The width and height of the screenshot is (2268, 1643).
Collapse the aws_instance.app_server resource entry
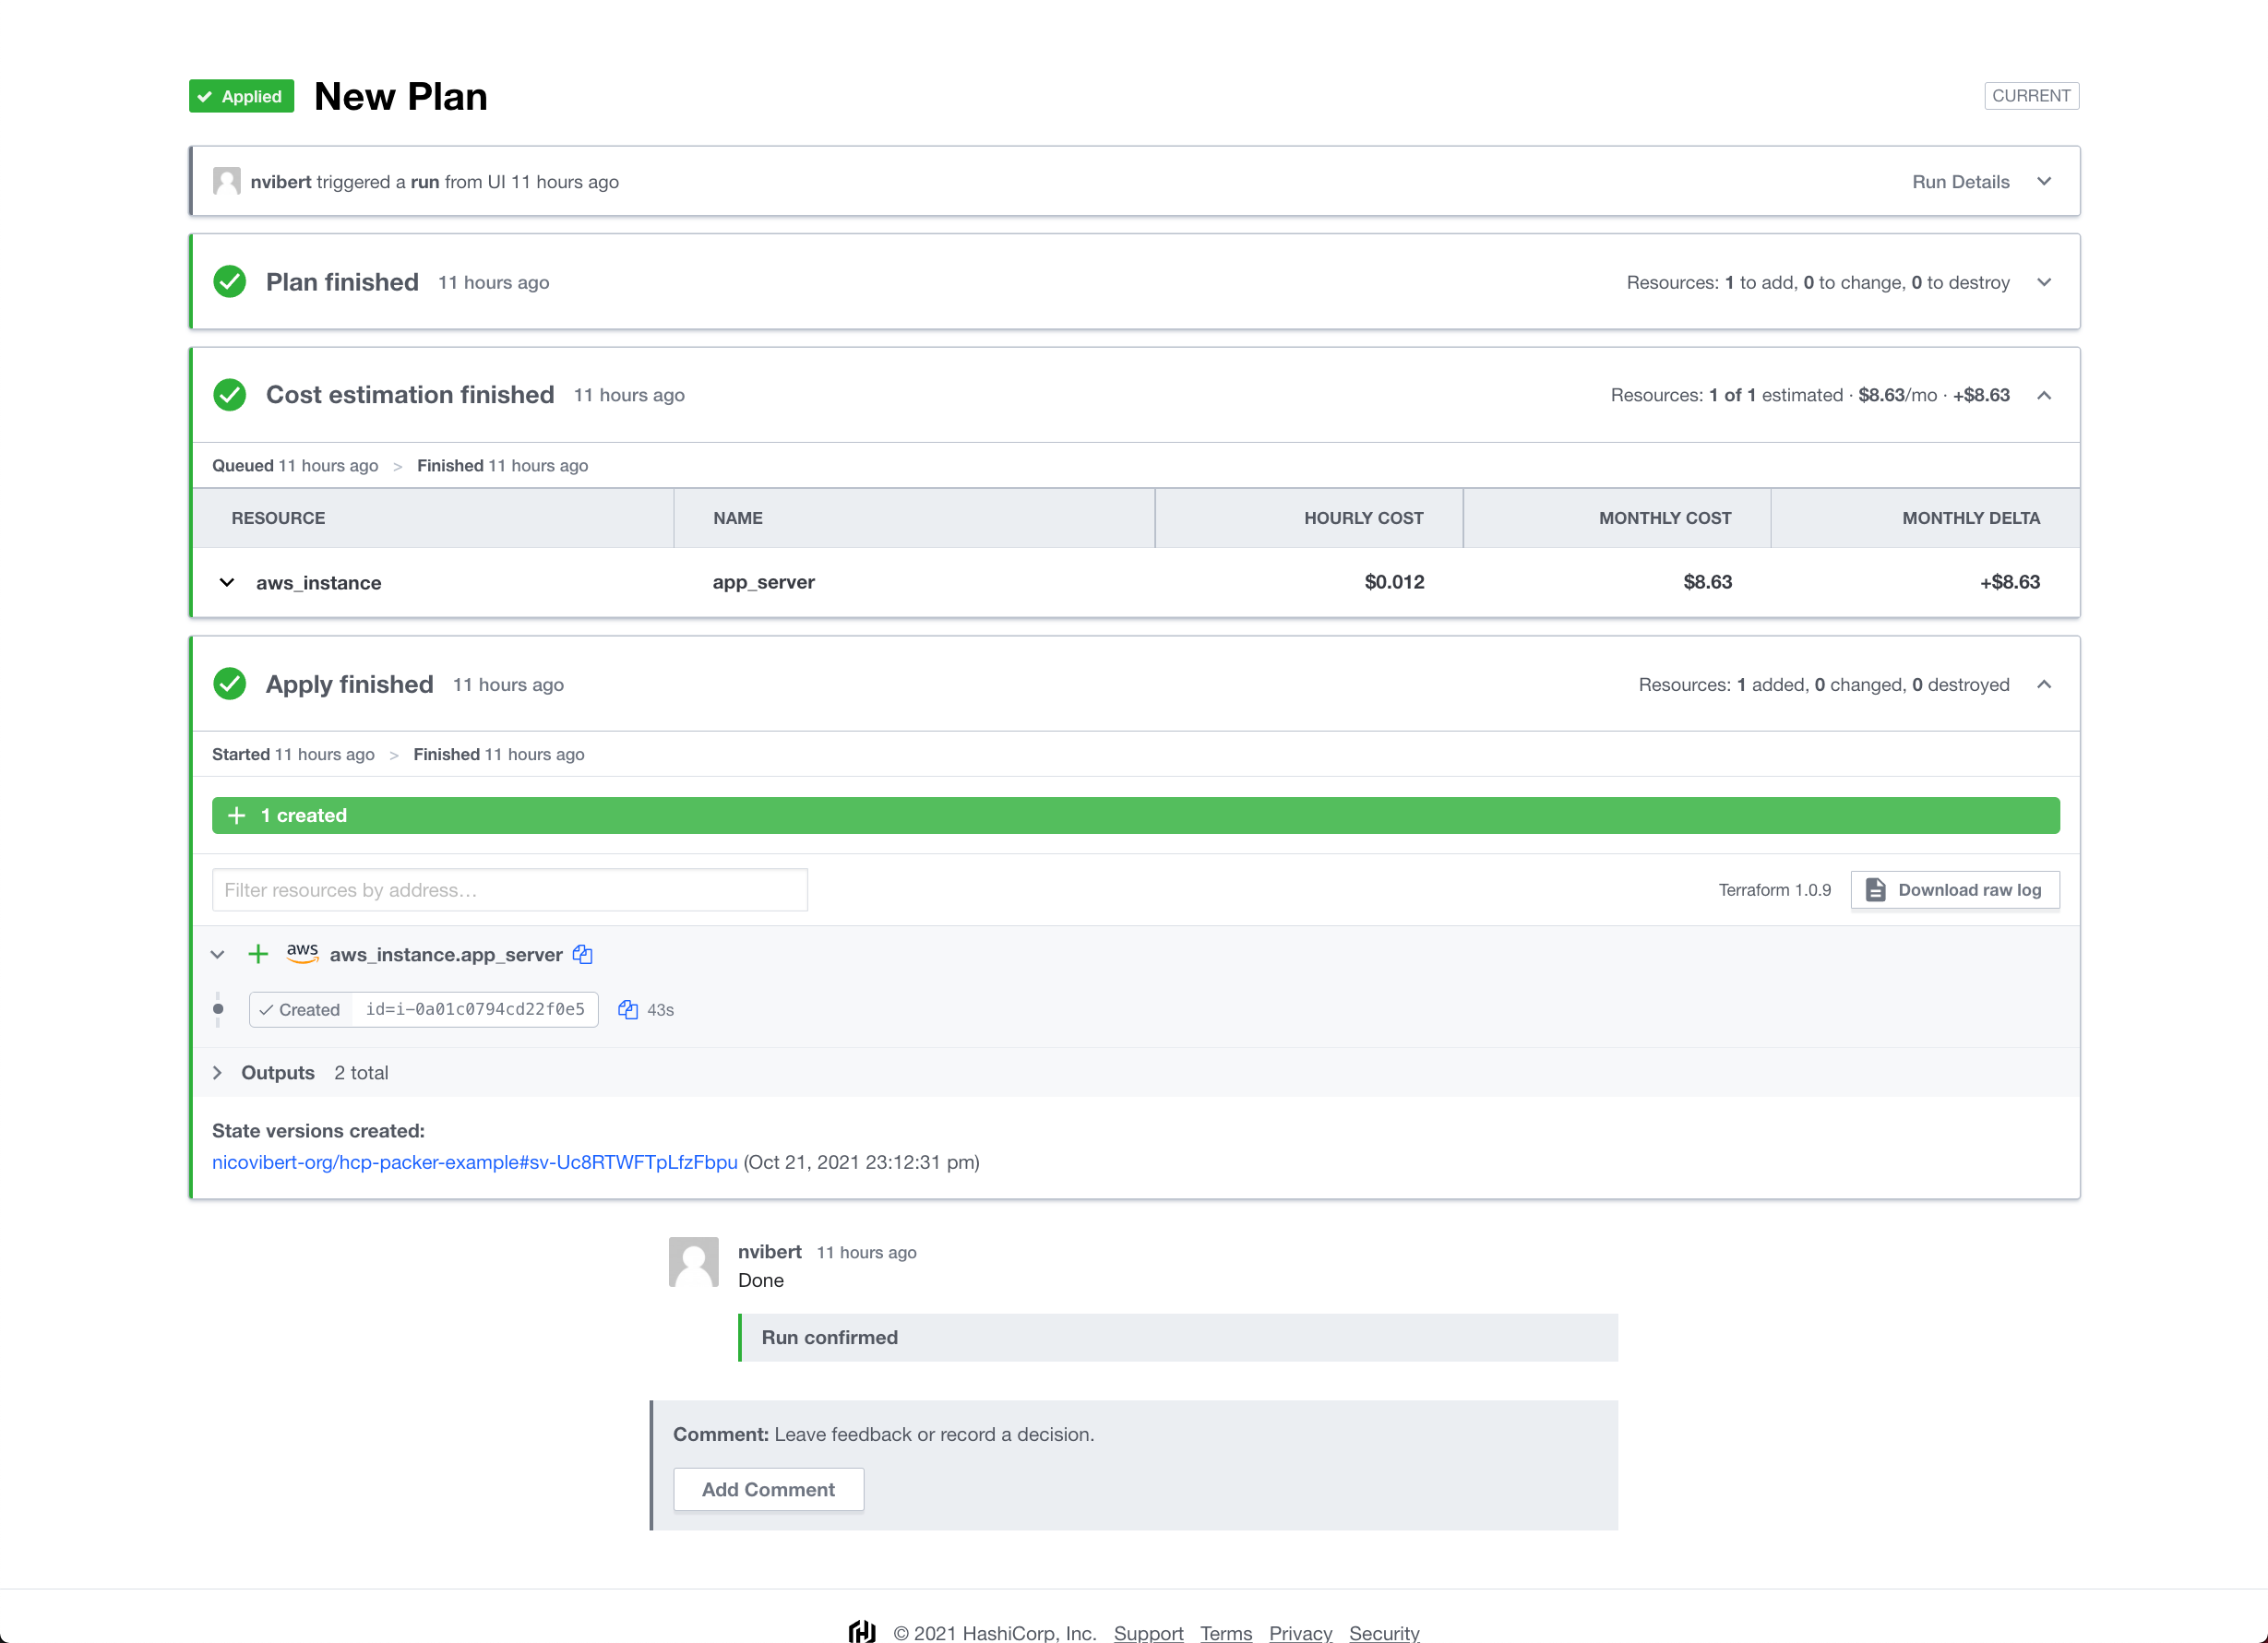point(217,954)
